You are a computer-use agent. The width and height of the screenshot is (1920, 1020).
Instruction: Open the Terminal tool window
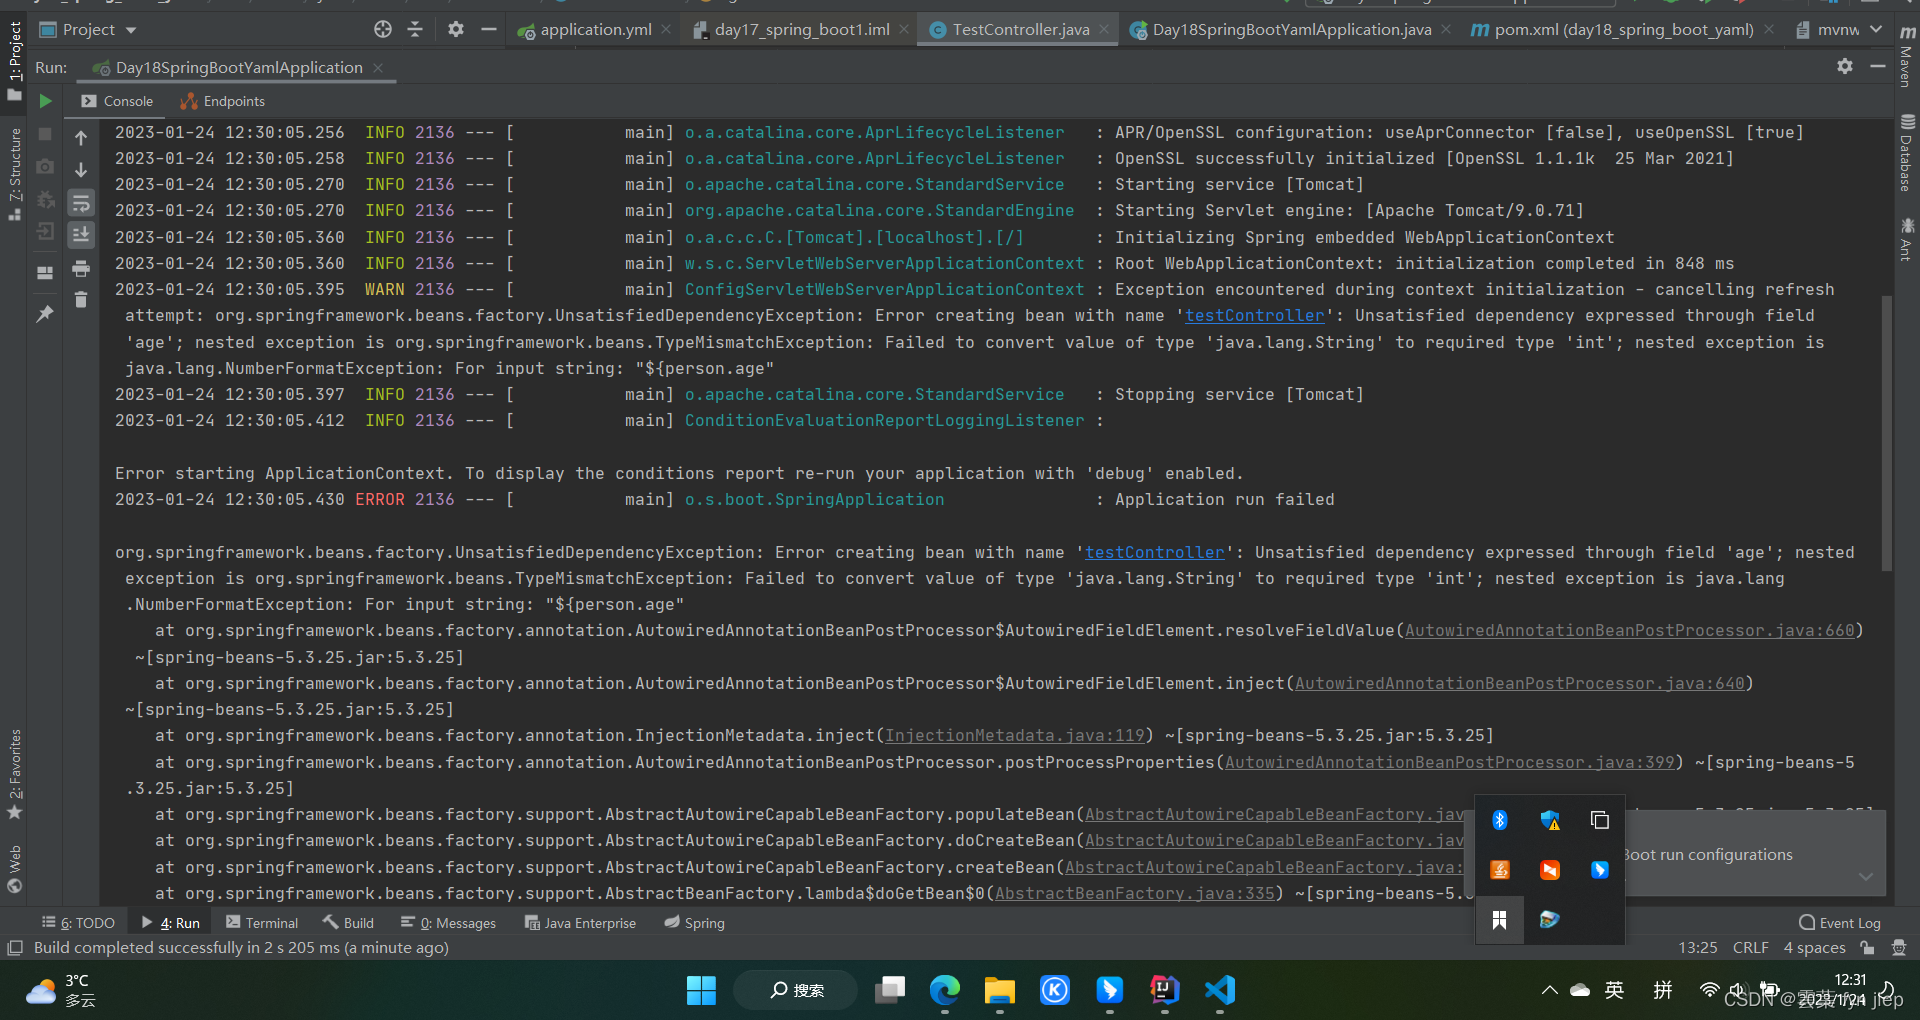click(x=262, y=923)
